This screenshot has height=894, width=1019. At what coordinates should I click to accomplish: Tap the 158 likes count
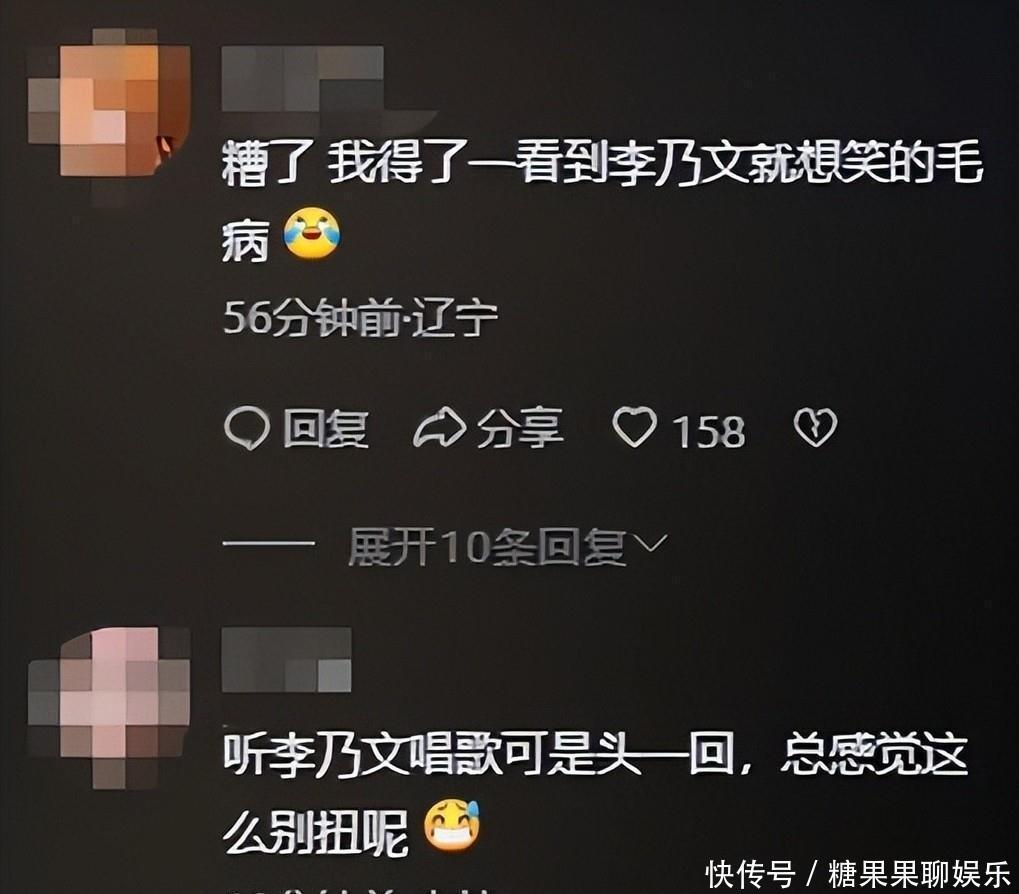pyautogui.click(x=708, y=431)
